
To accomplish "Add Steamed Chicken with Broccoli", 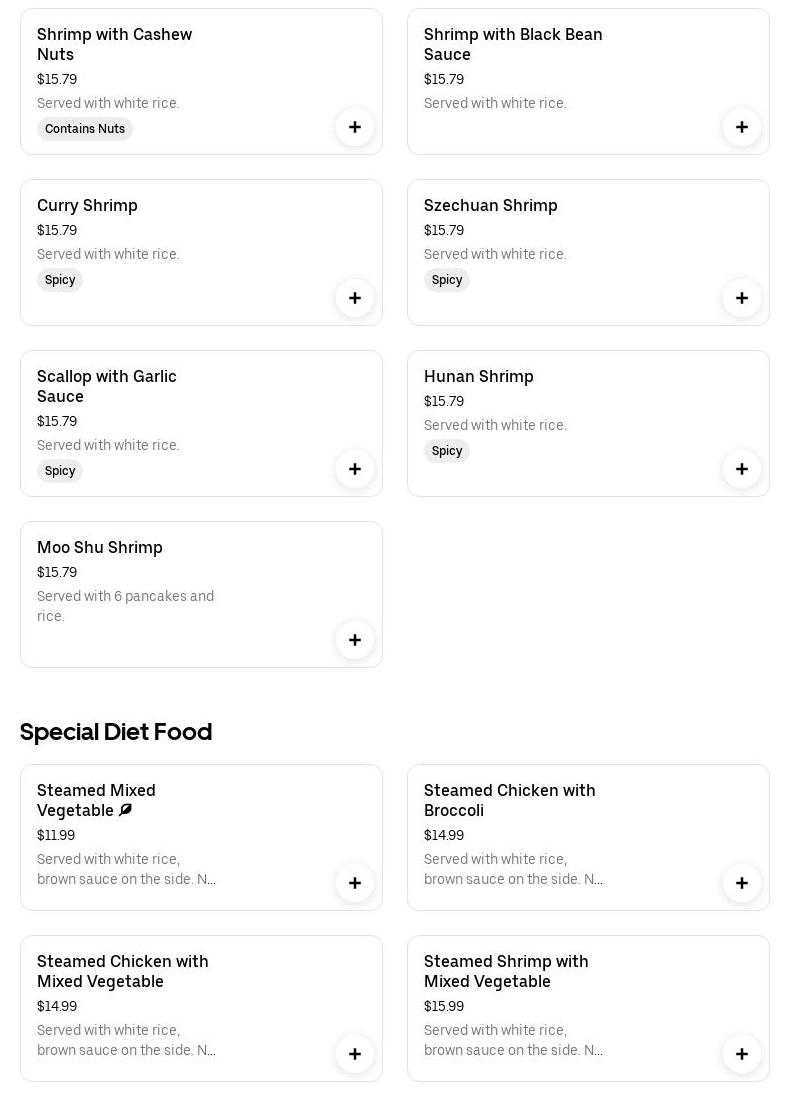I will point(742,883).
